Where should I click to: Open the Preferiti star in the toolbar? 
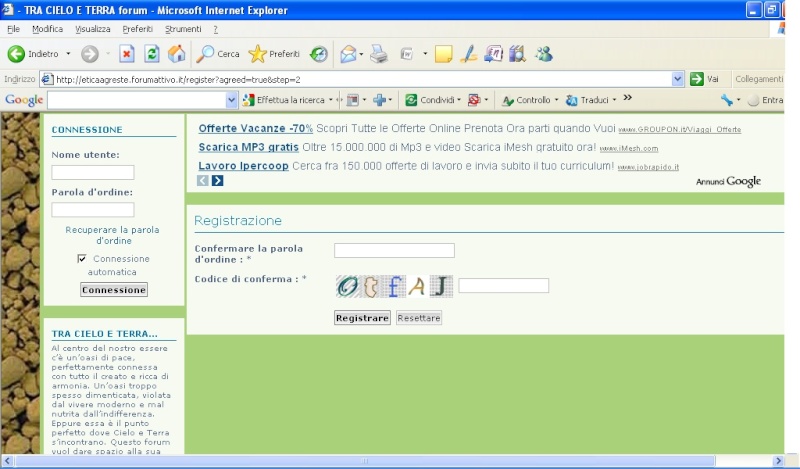(274, 54)
